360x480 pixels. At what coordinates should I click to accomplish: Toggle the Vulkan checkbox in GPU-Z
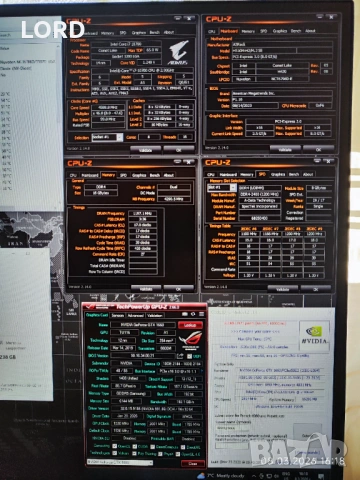click(115, 453)
